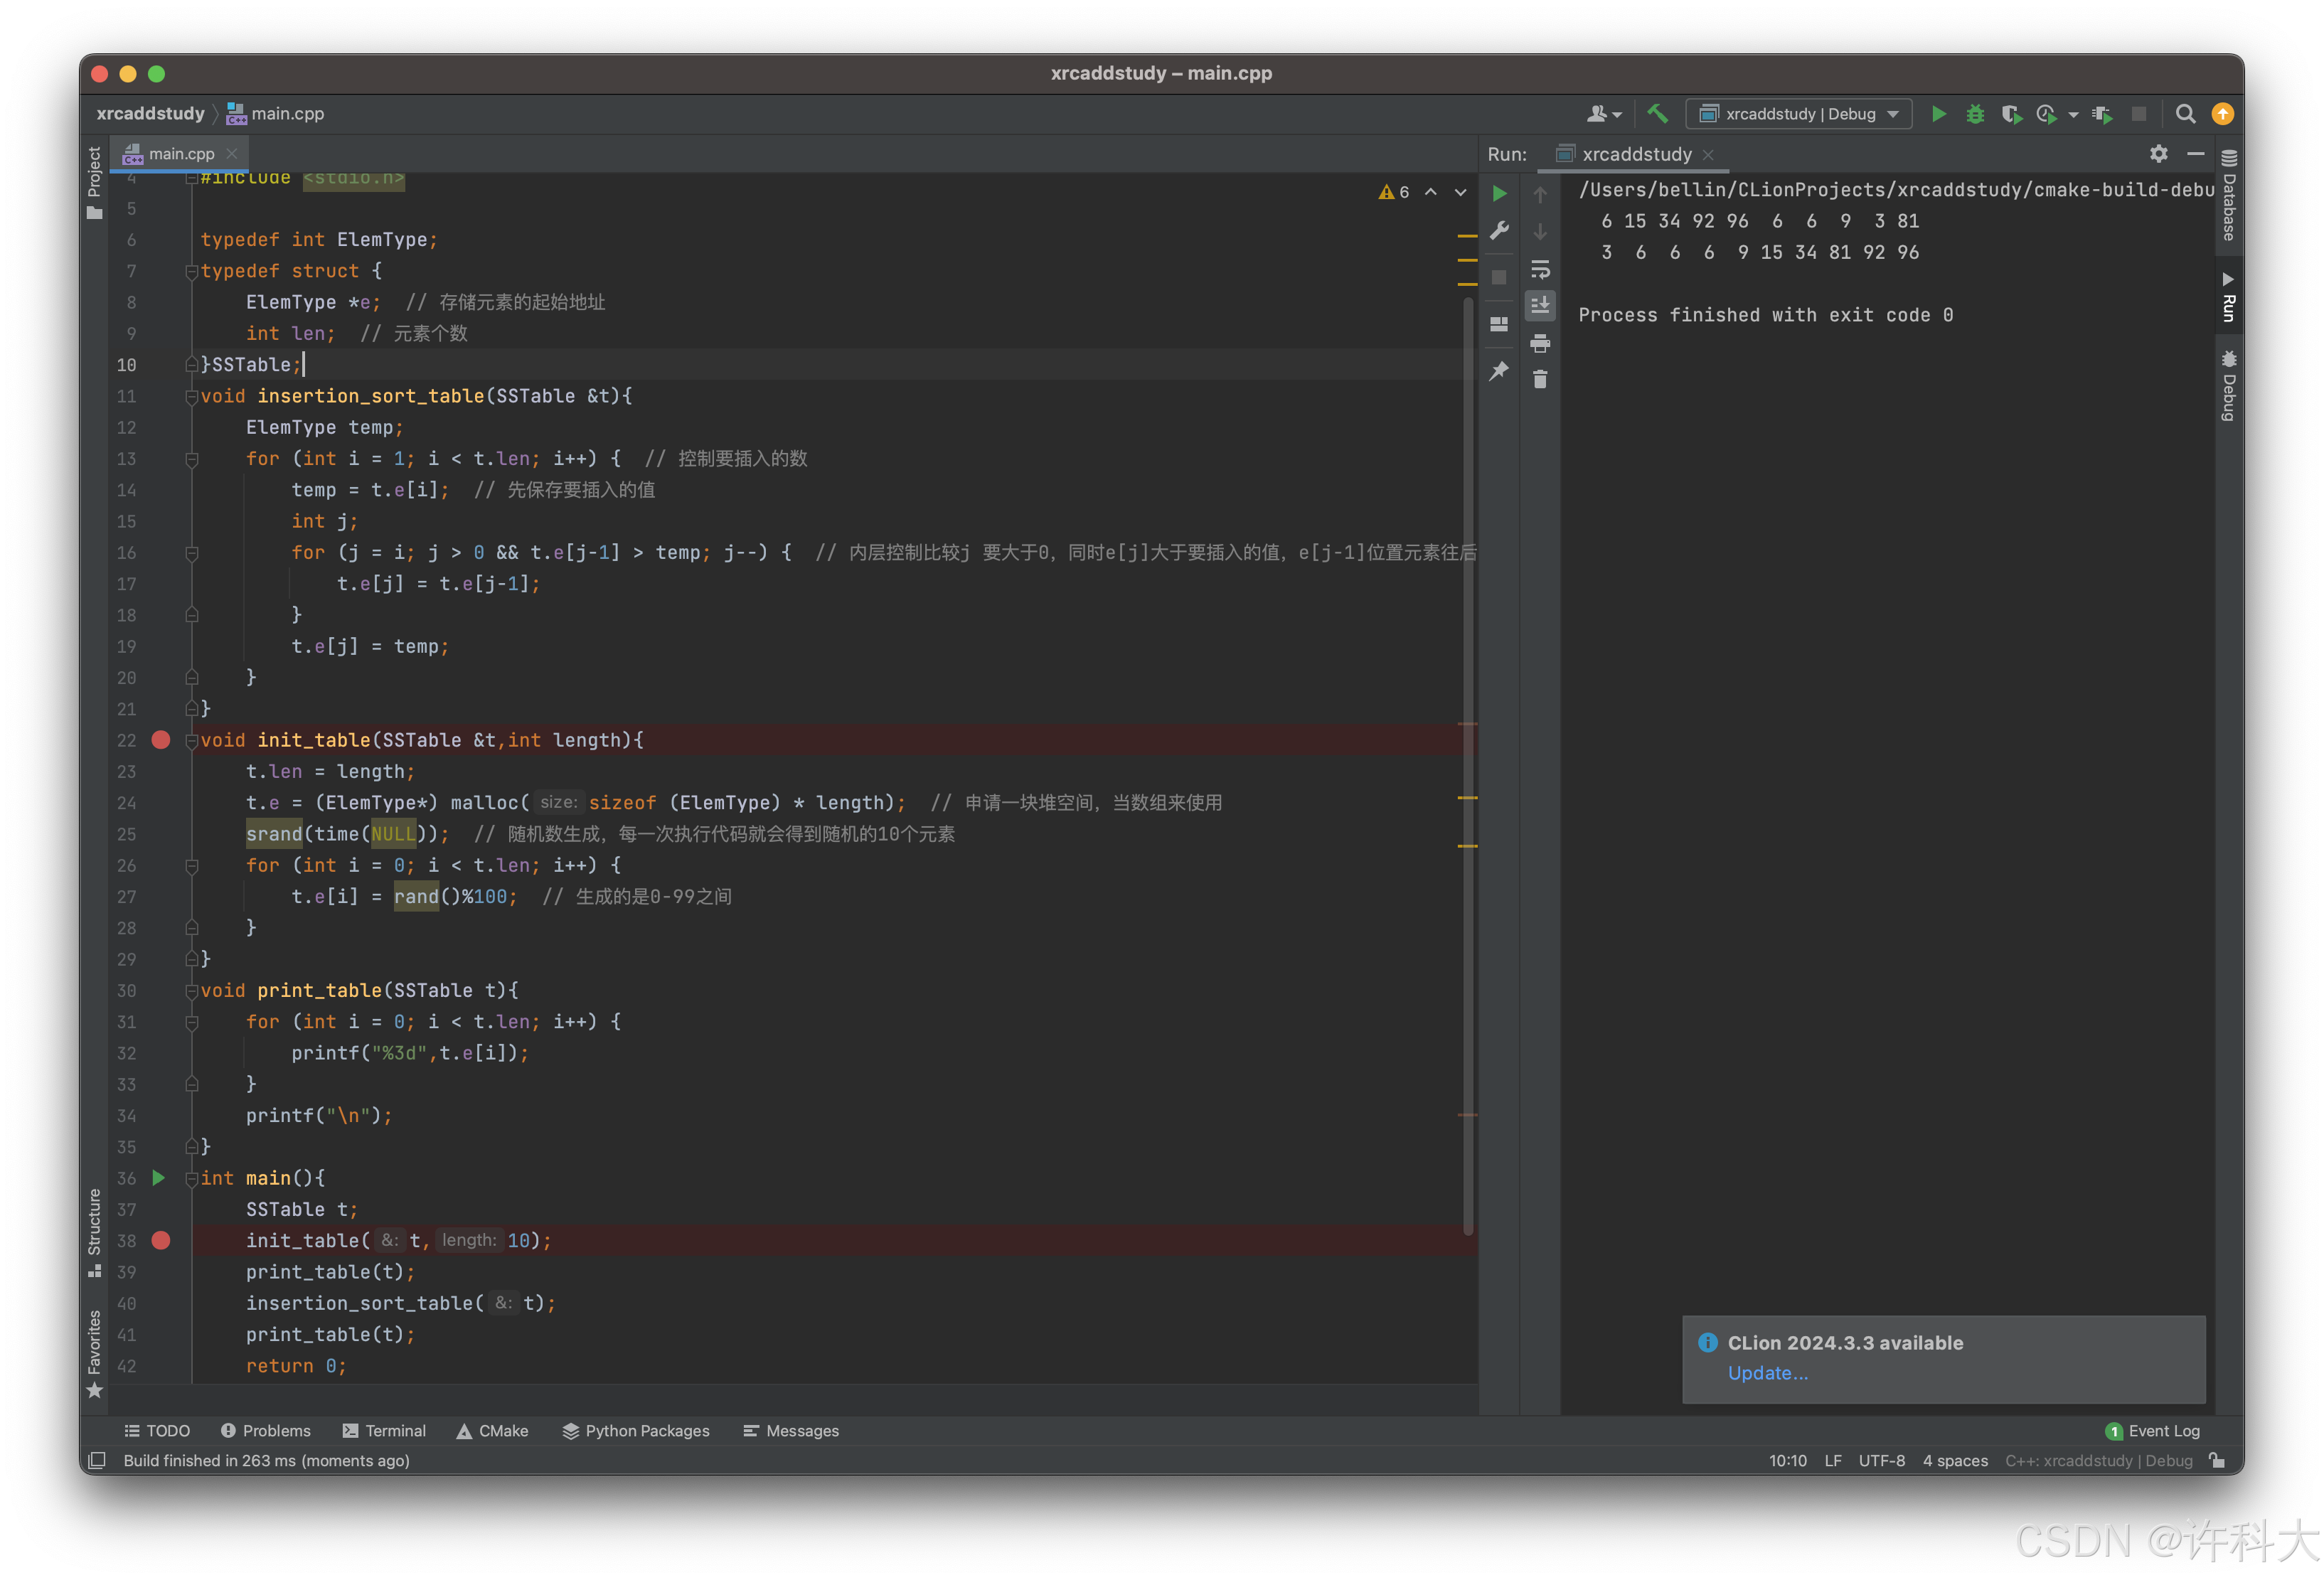Image resolution: width=2324 pixels, height=1580 pixels.
Task: Remove the breakpoint on line 22
Action: [161, 740]
